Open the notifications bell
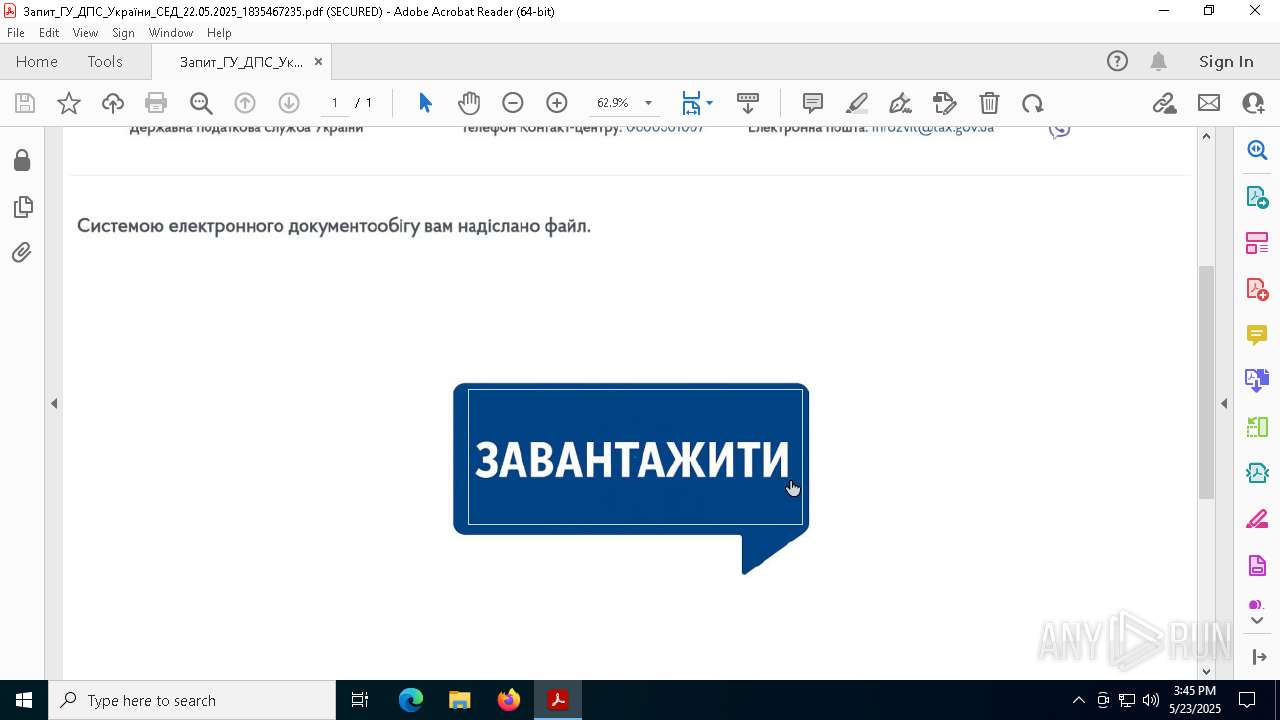 tap(1158, 61)
